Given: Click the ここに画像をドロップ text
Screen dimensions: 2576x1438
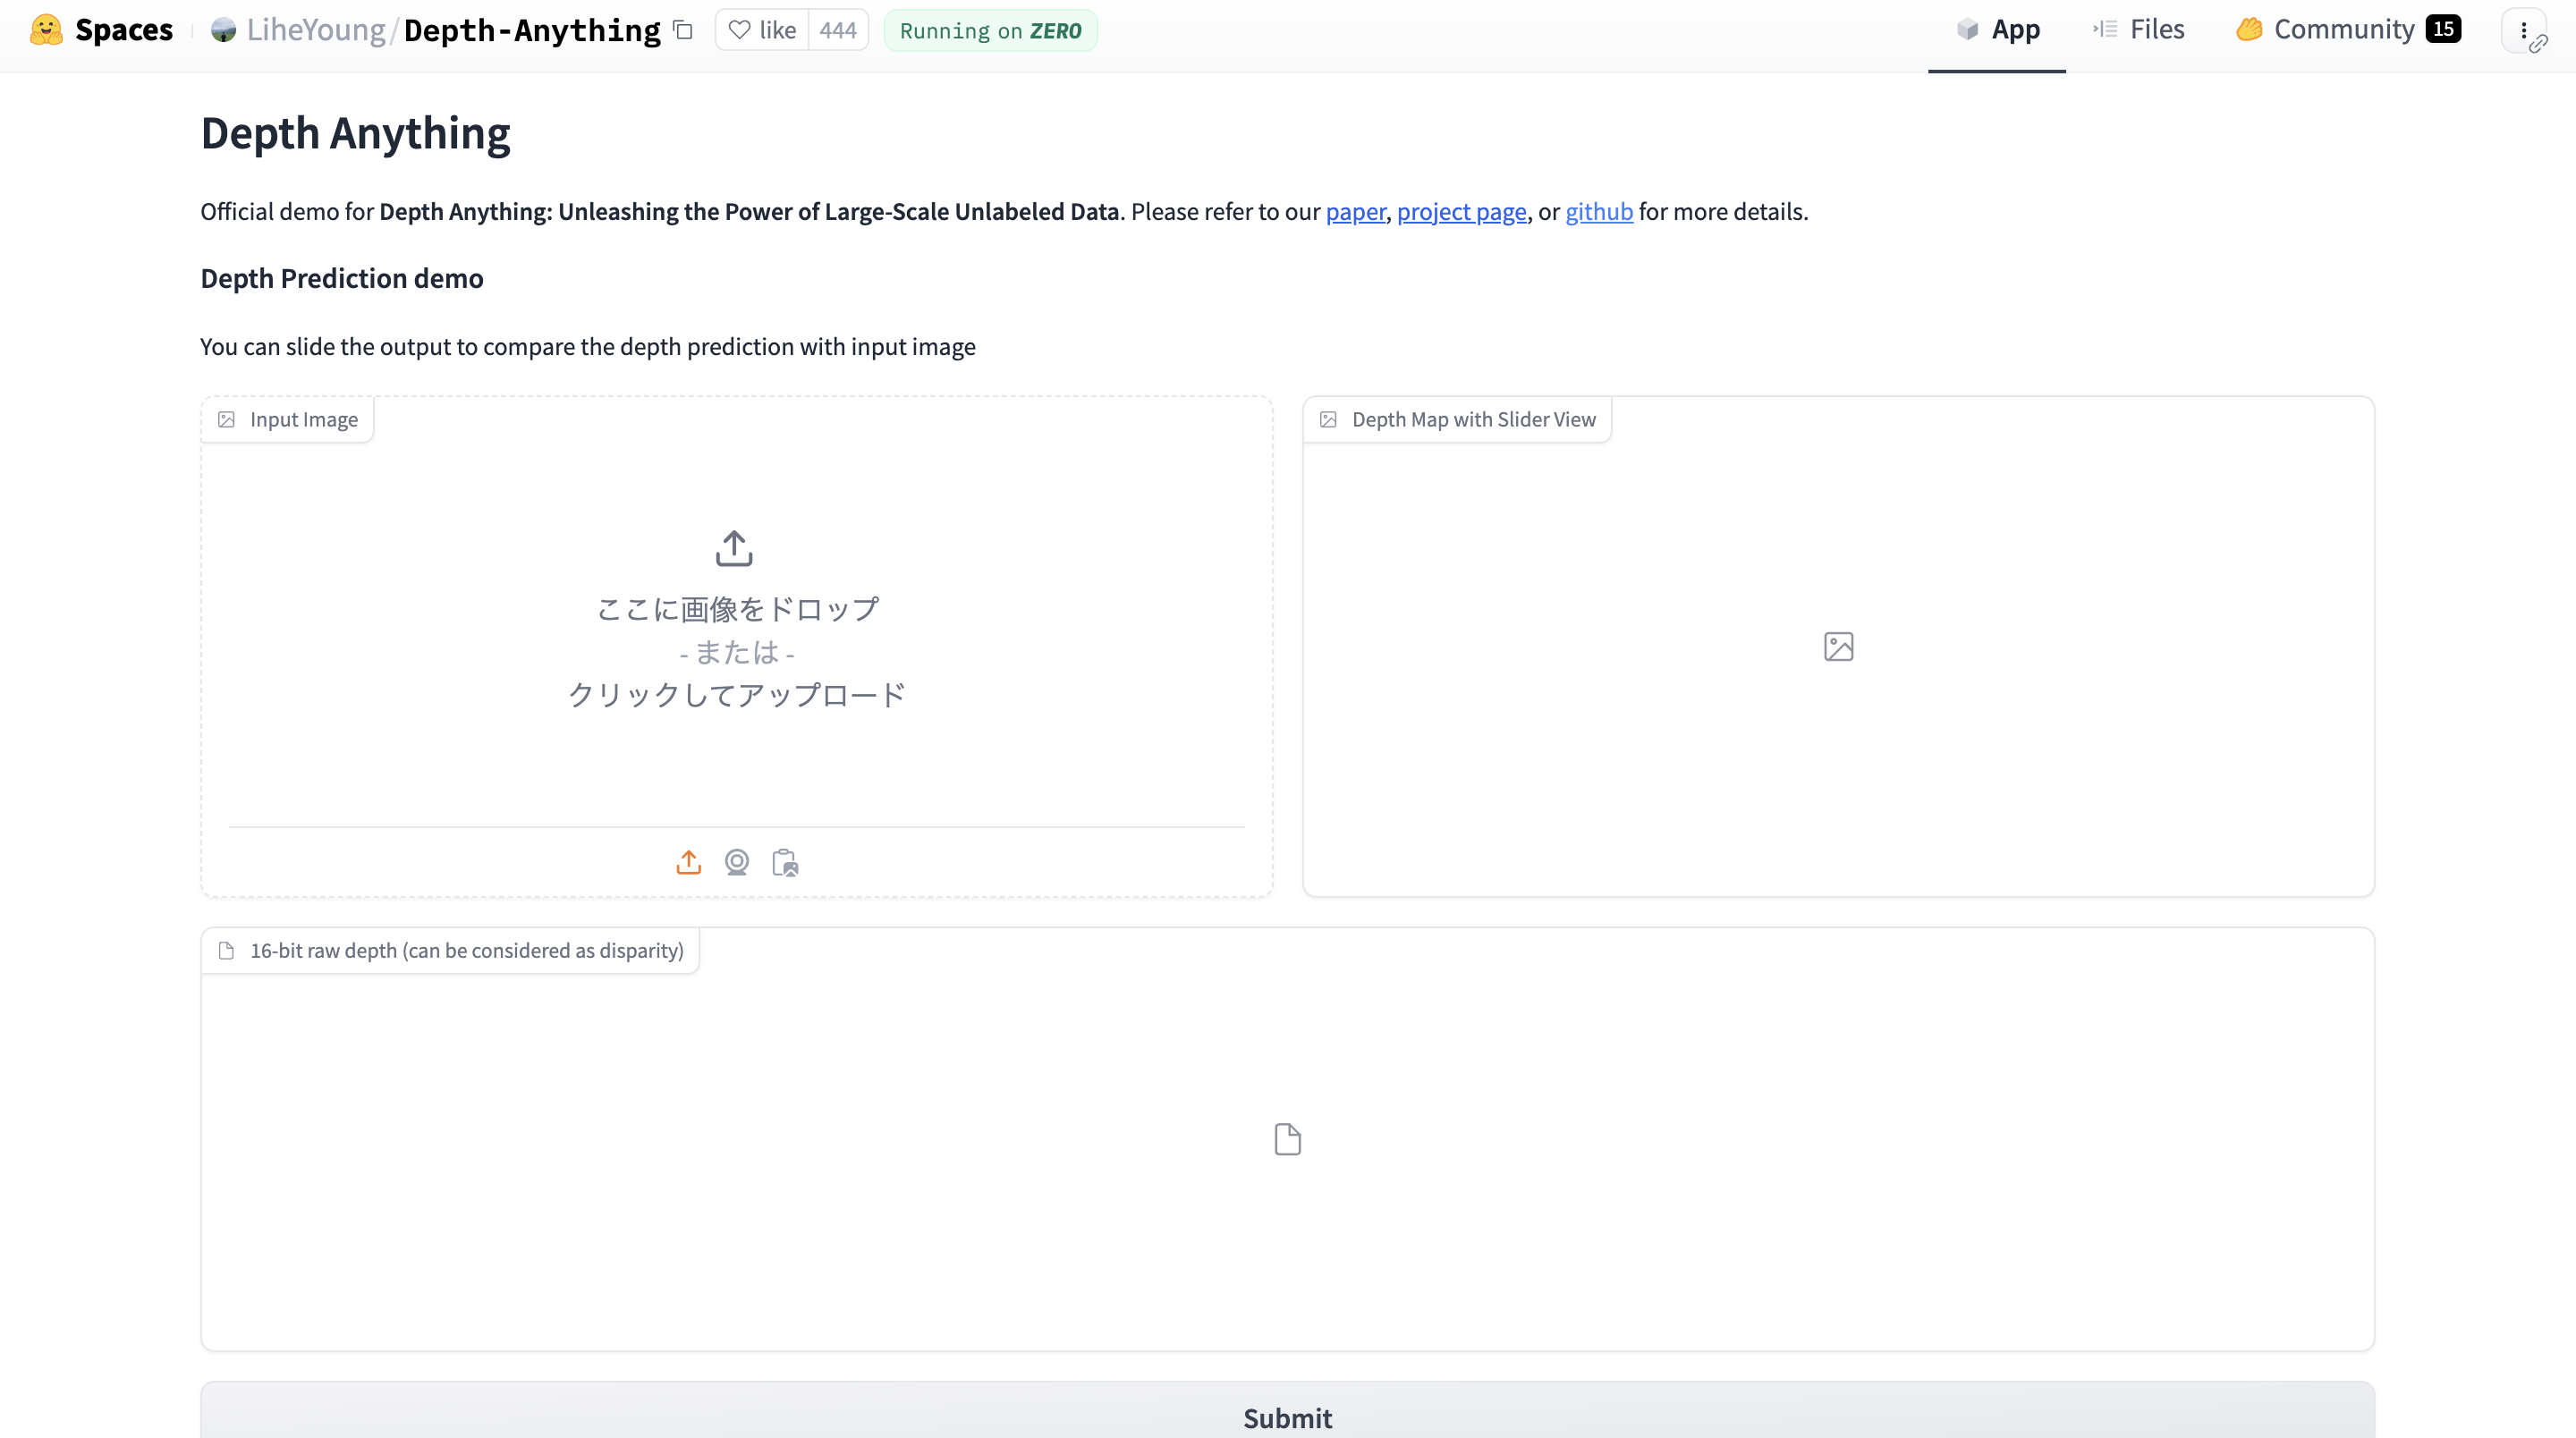Looking at the screenshot, I should [737, 608].
